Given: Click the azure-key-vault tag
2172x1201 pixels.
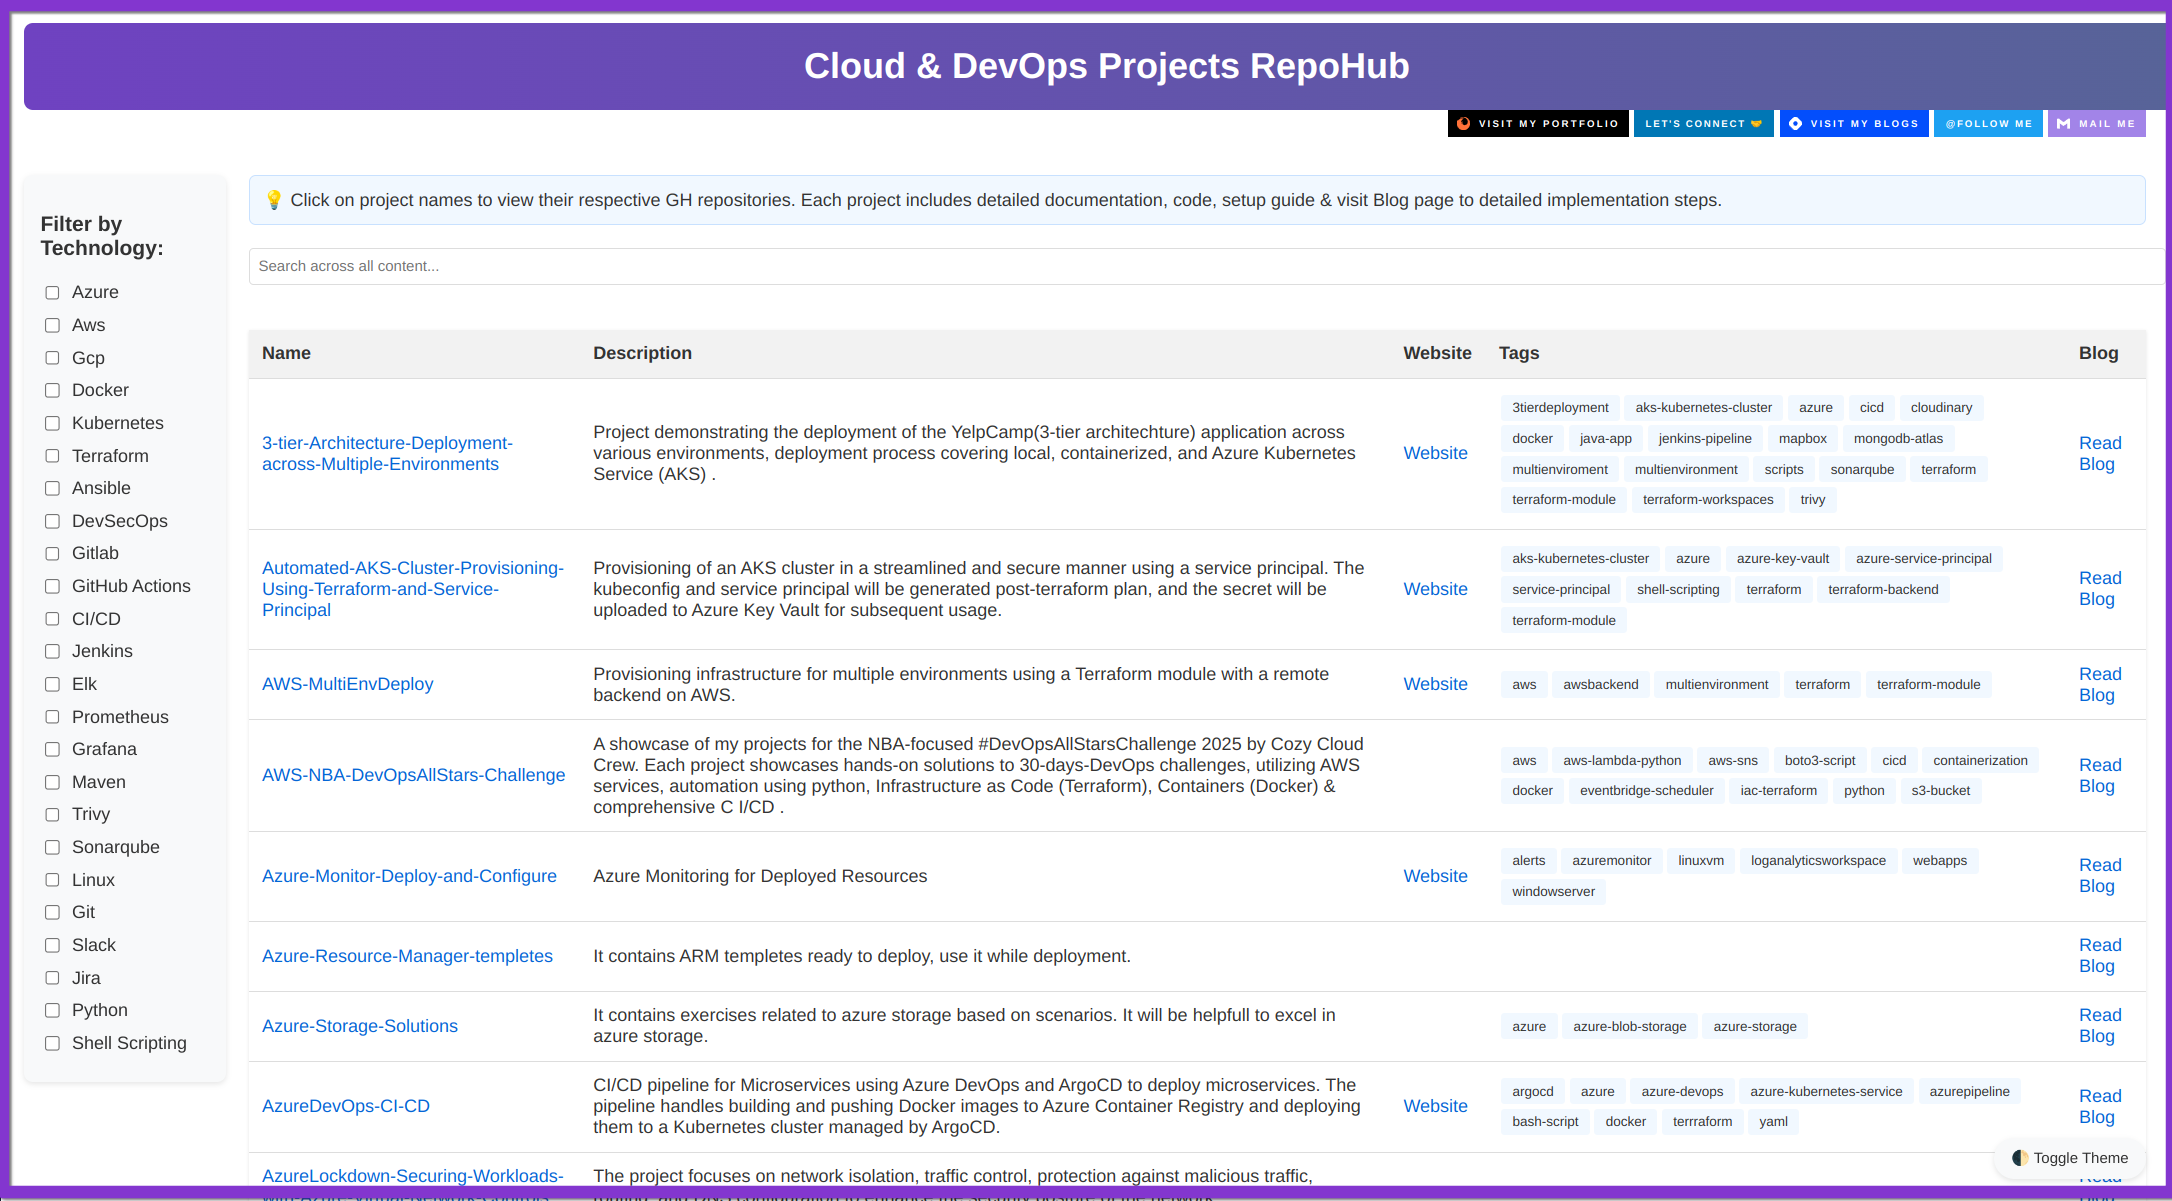Looking at the screenshot, I should coord(1782,559).
